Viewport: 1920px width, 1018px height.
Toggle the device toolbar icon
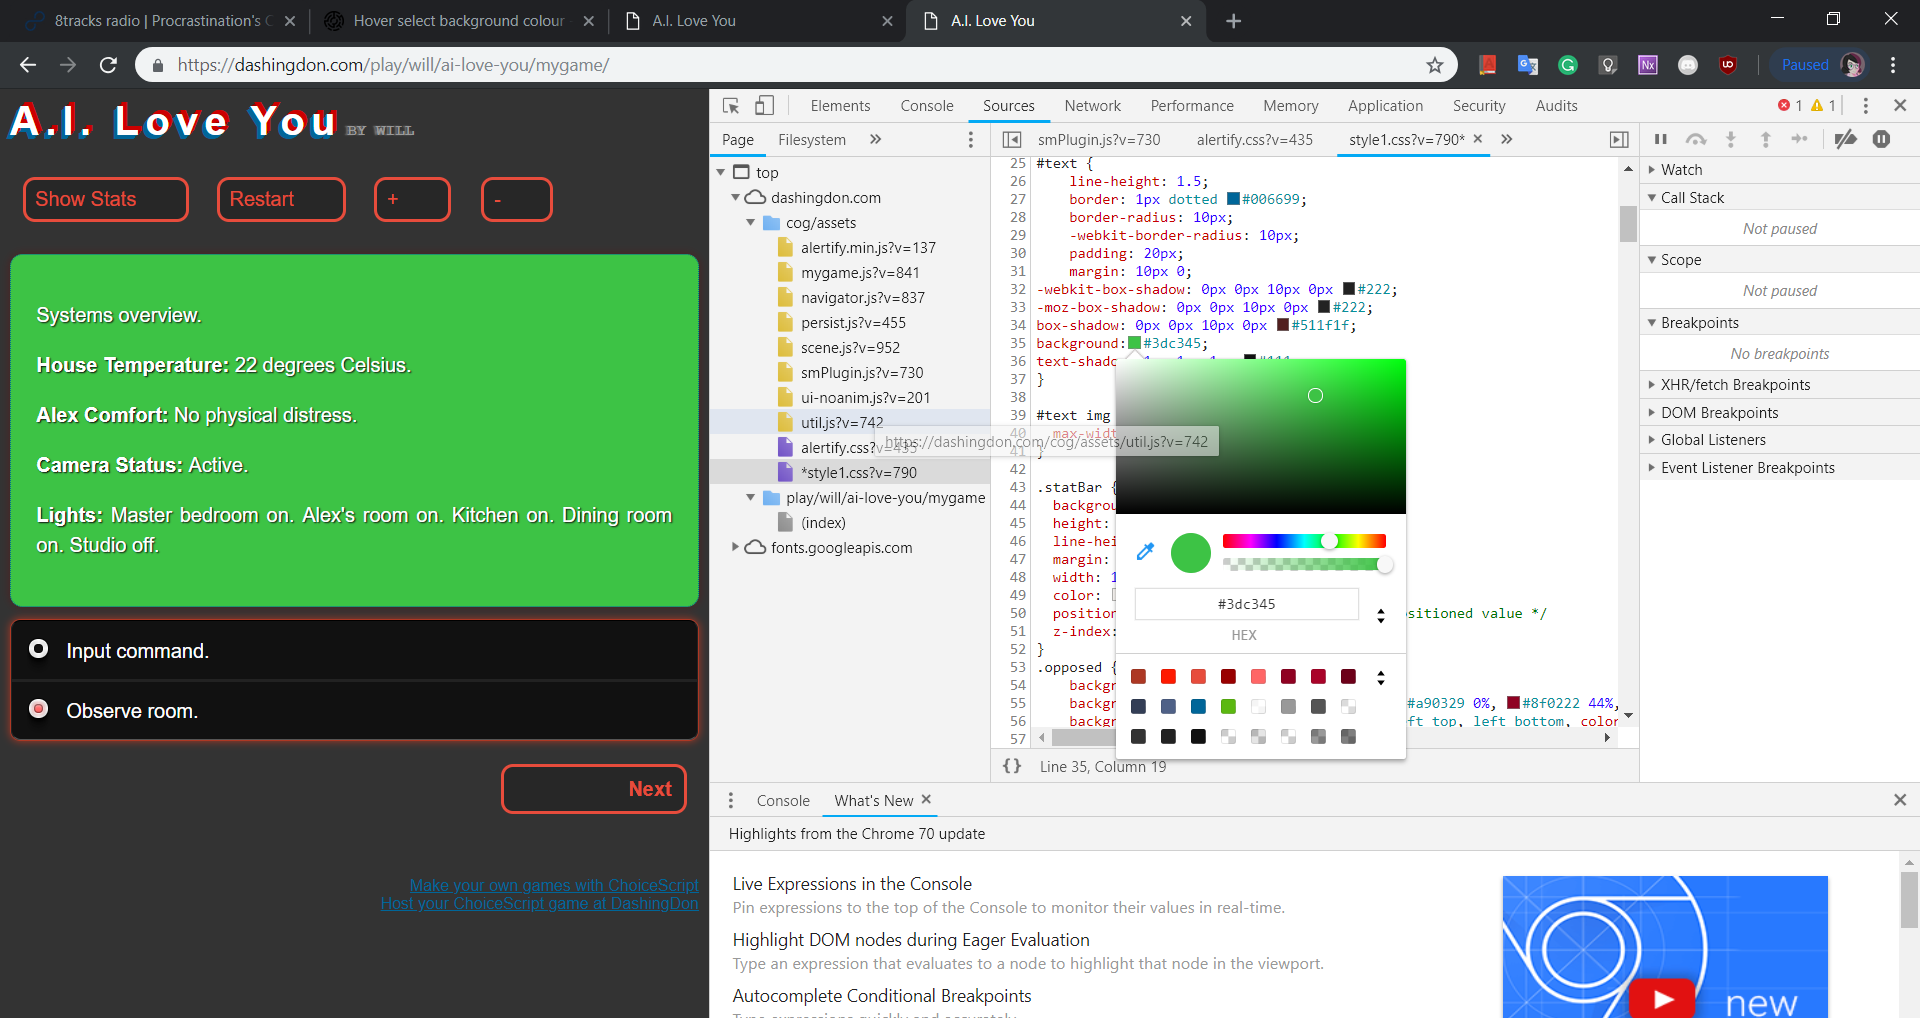pyautogui.click(x=764, y=106)
